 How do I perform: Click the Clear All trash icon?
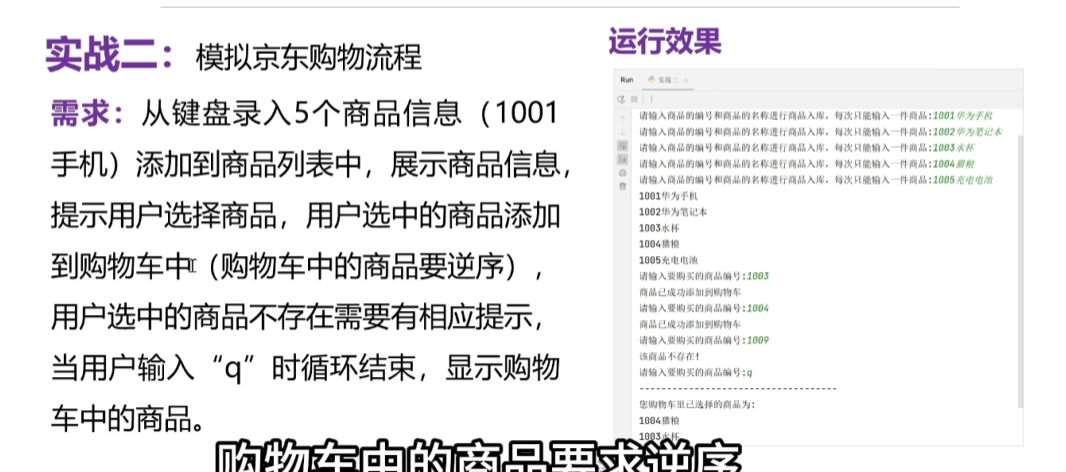[622, 186]
